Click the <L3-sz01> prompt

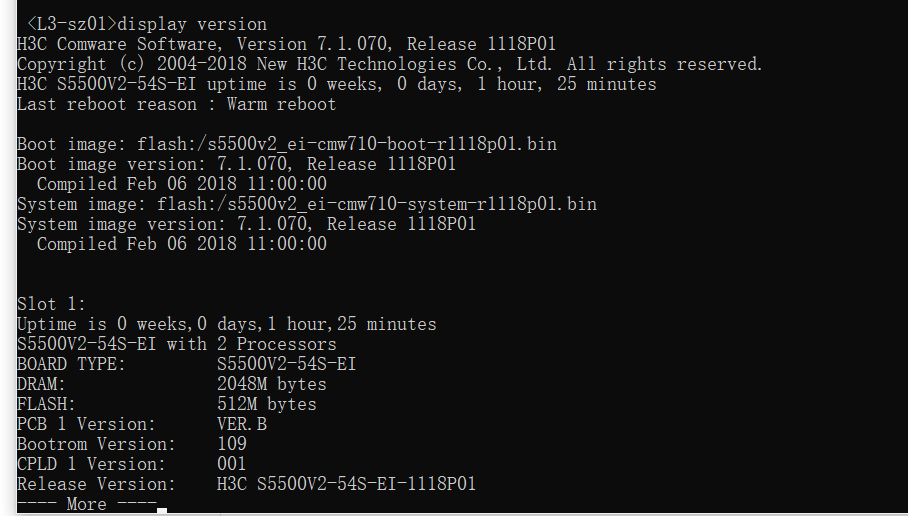[72, 24]
